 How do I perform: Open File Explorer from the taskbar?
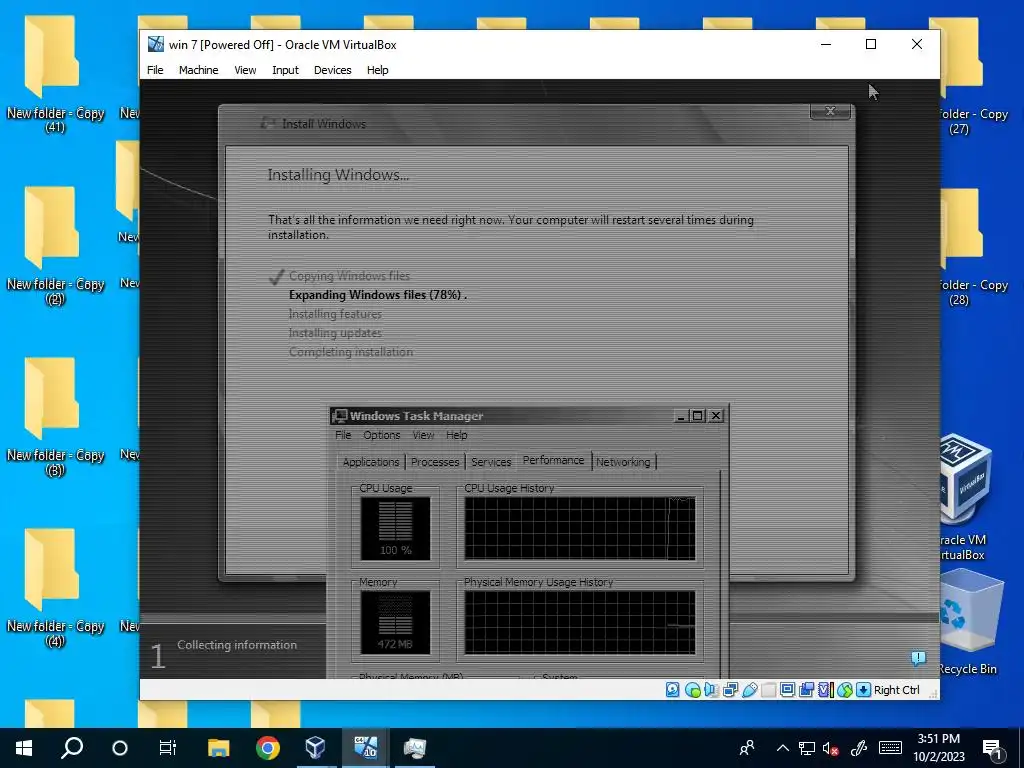[219, 748]
